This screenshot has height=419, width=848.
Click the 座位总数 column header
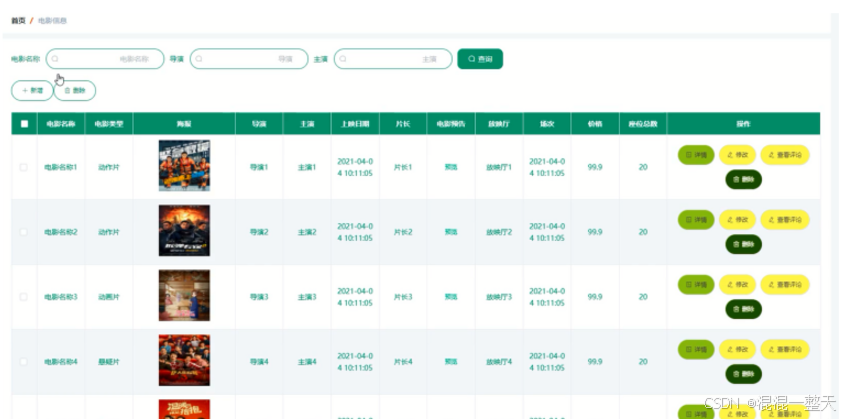[643, 124]
